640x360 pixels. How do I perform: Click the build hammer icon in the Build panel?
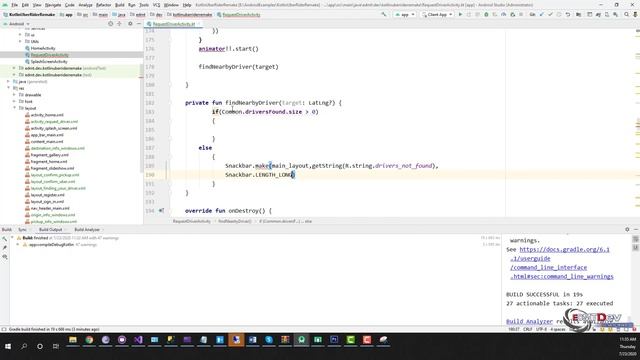pos(4,238)
